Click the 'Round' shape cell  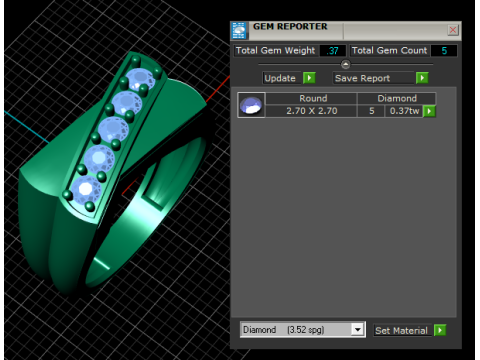pyautogui.click(x=311, y=98)
